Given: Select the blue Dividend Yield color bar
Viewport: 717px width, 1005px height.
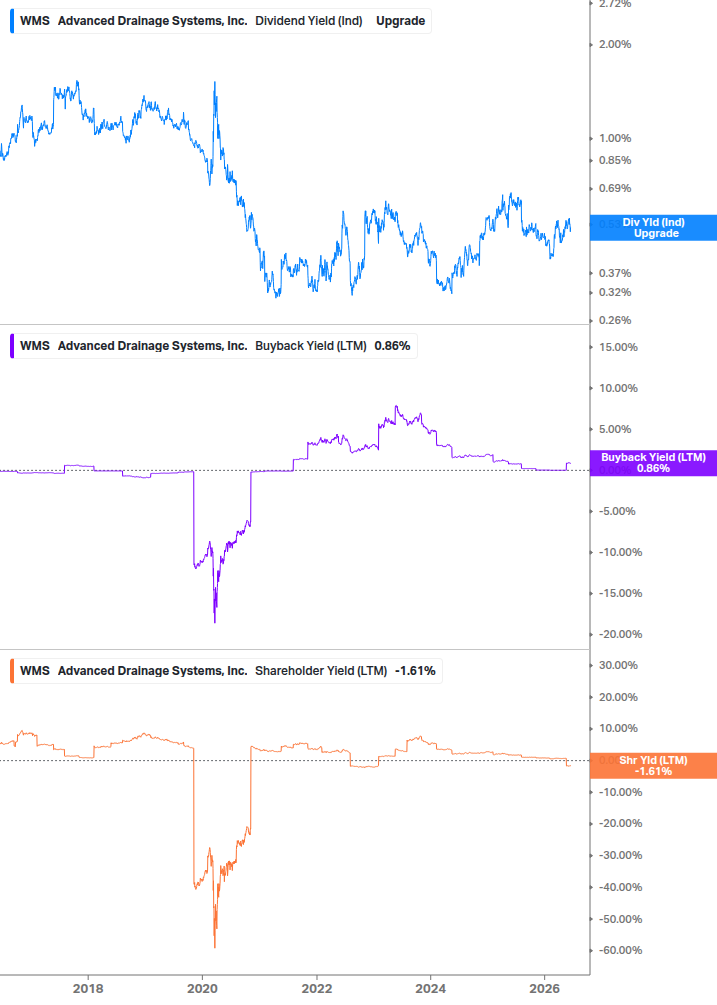Looking at the screenshot, I should 12,21.
